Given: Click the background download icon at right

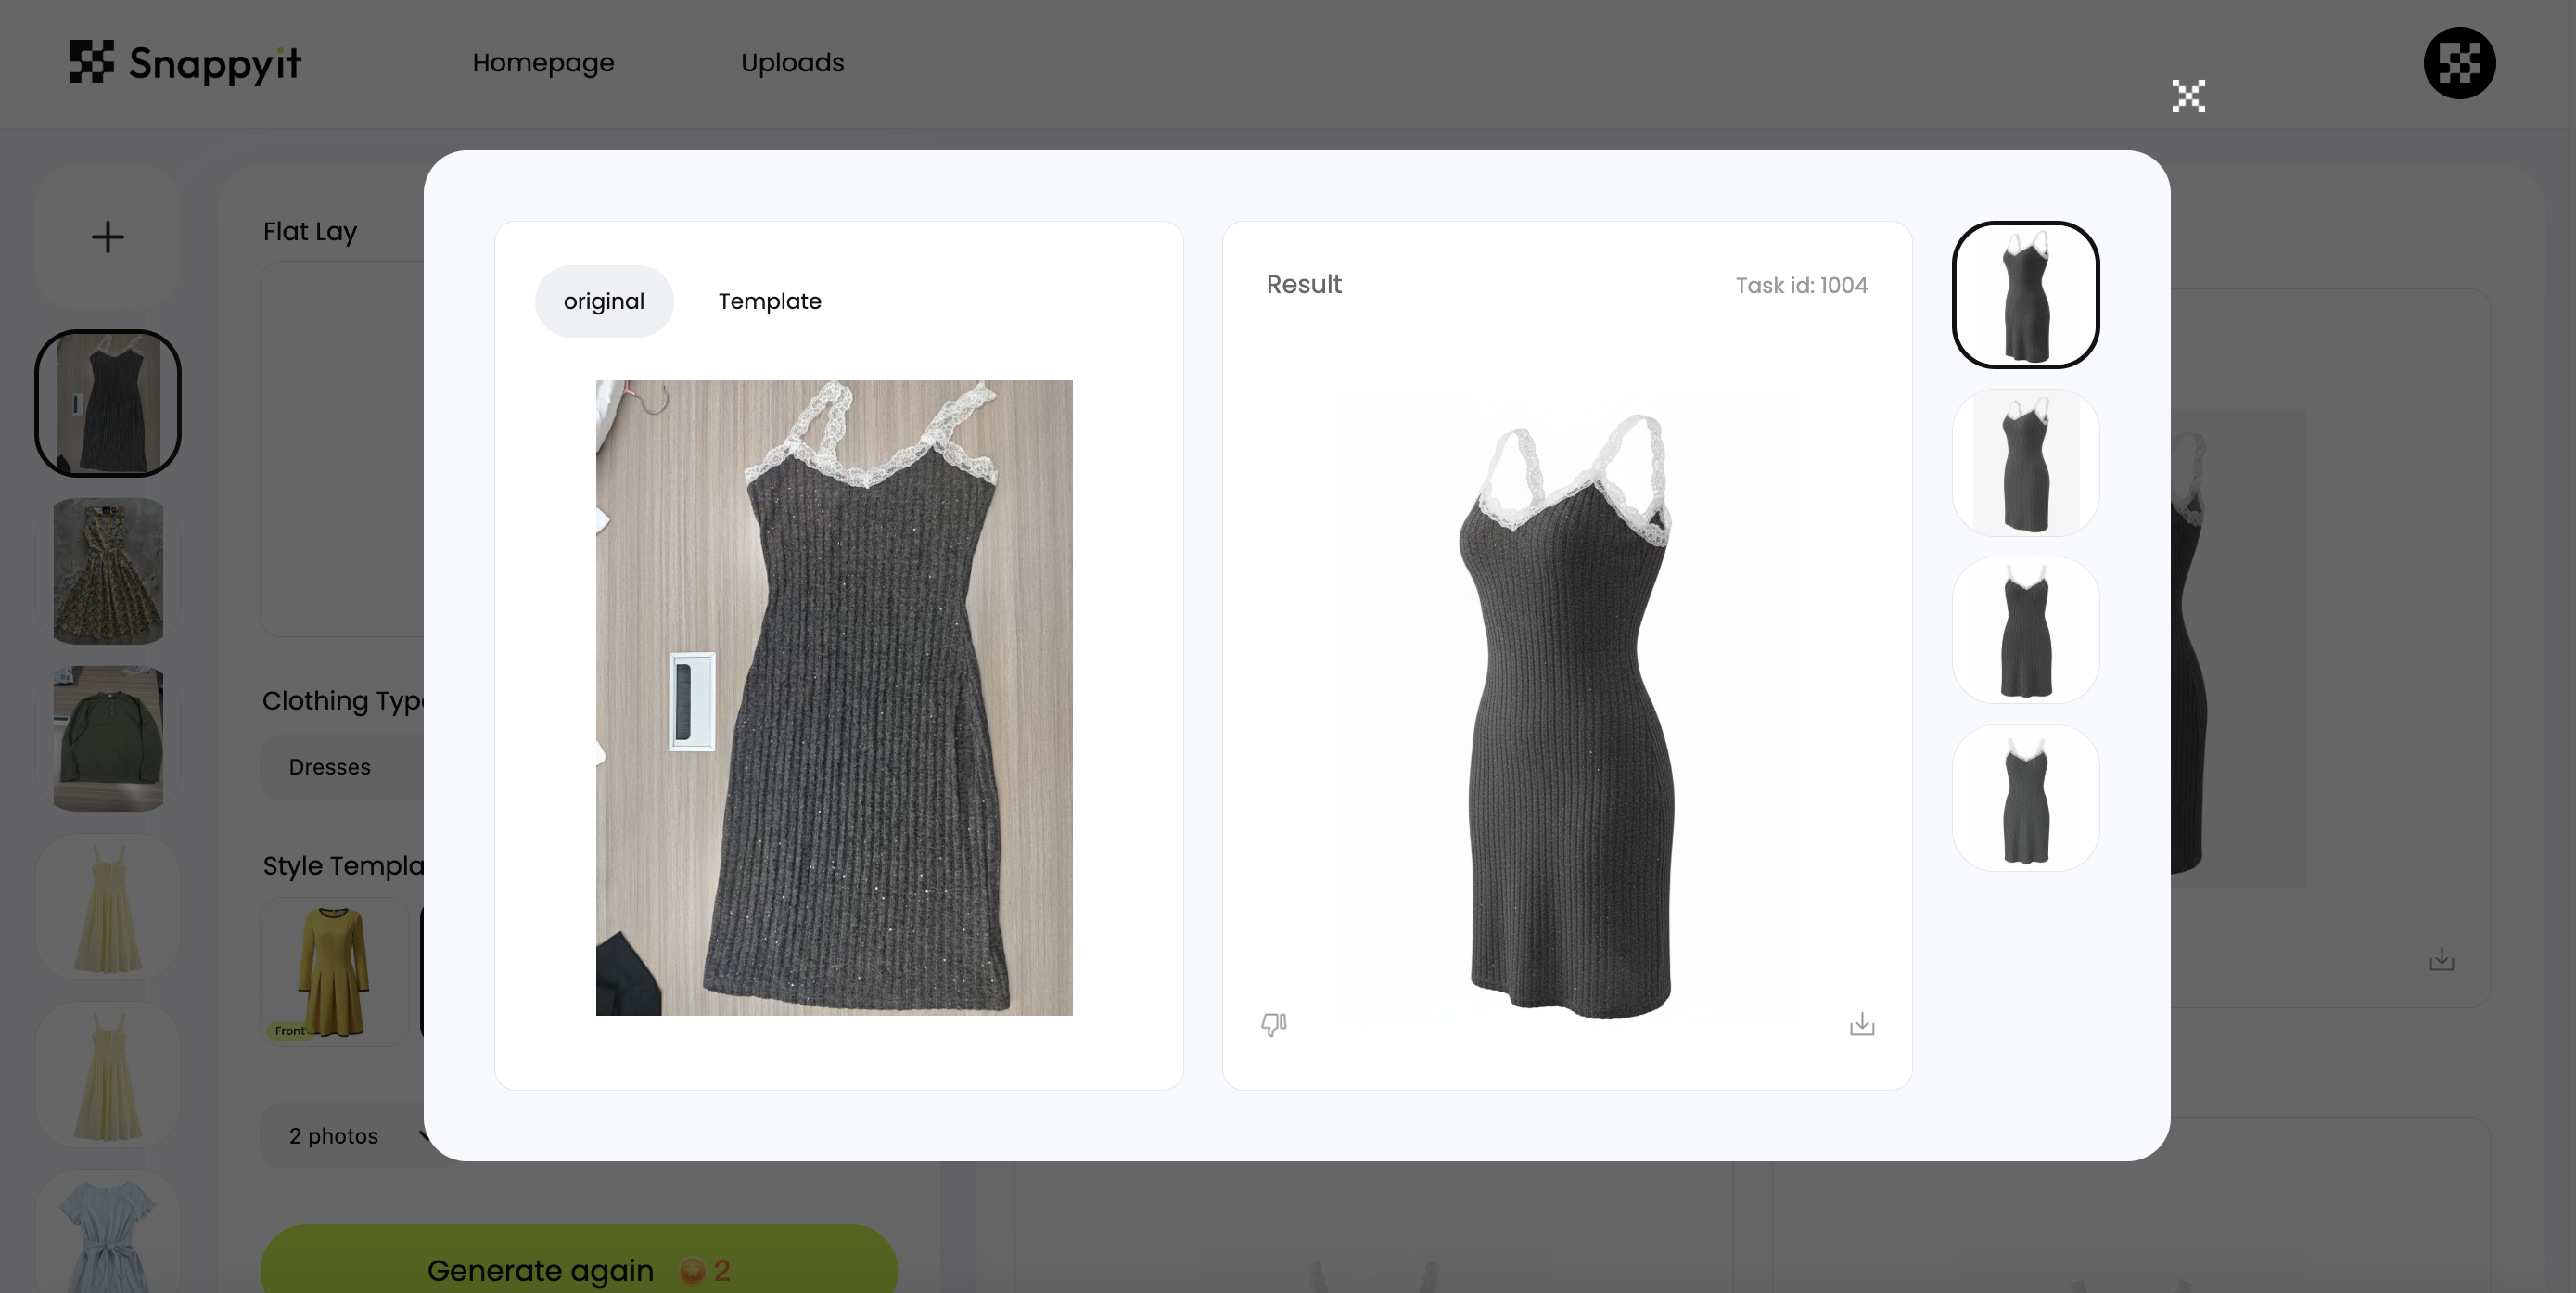Looking at the screenshot, I should click(2441, 960).
